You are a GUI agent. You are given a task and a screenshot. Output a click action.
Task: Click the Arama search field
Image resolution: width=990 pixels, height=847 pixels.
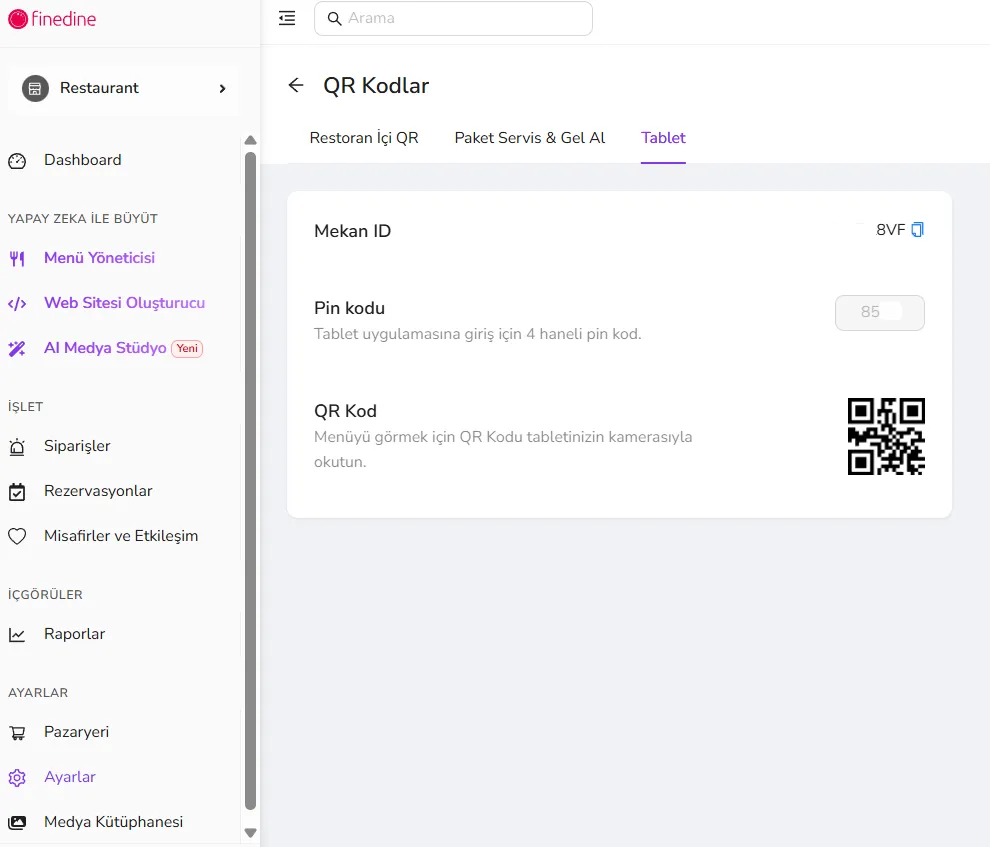click(x=453, y=18)
